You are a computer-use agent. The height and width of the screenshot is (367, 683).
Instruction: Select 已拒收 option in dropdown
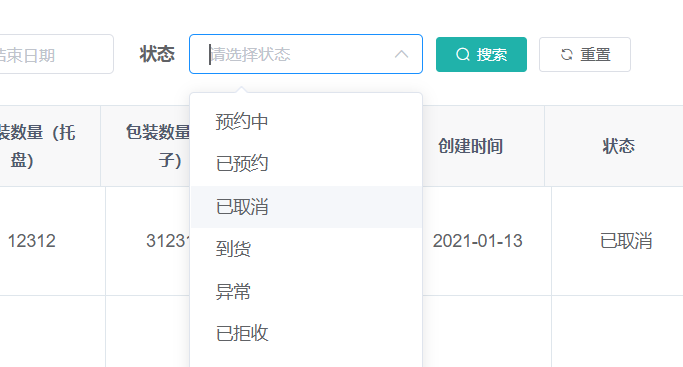306,334
